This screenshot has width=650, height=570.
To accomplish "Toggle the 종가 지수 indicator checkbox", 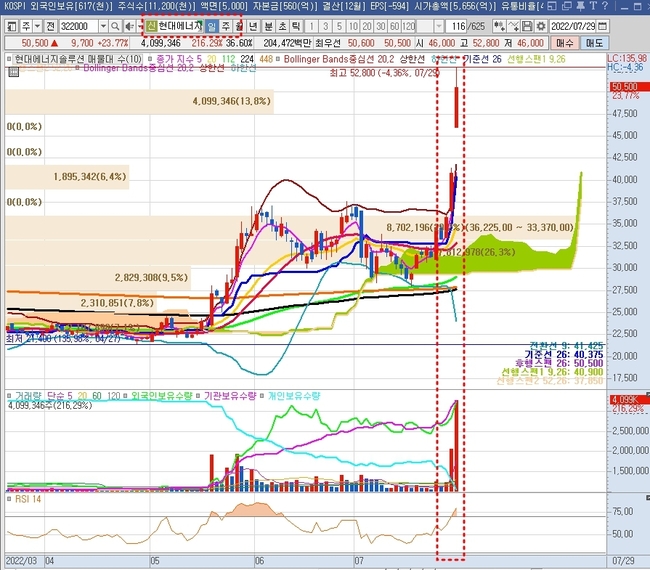I will 150,60.
